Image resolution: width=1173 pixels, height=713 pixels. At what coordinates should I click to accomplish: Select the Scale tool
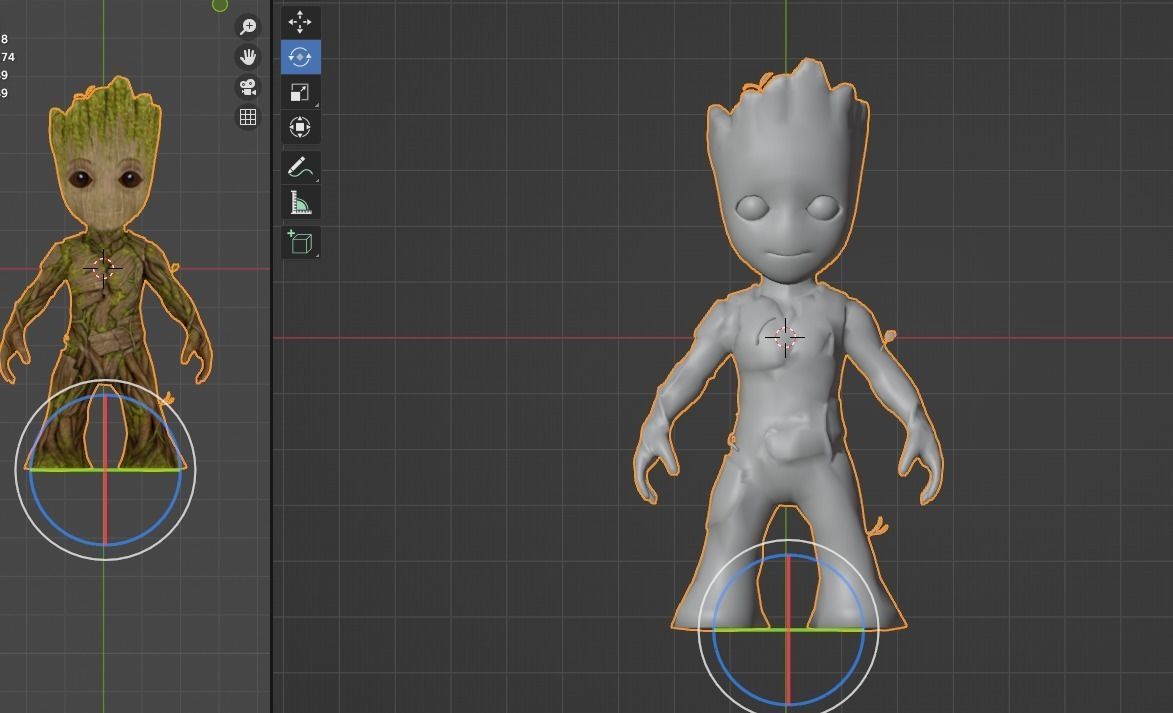(300, 92)
